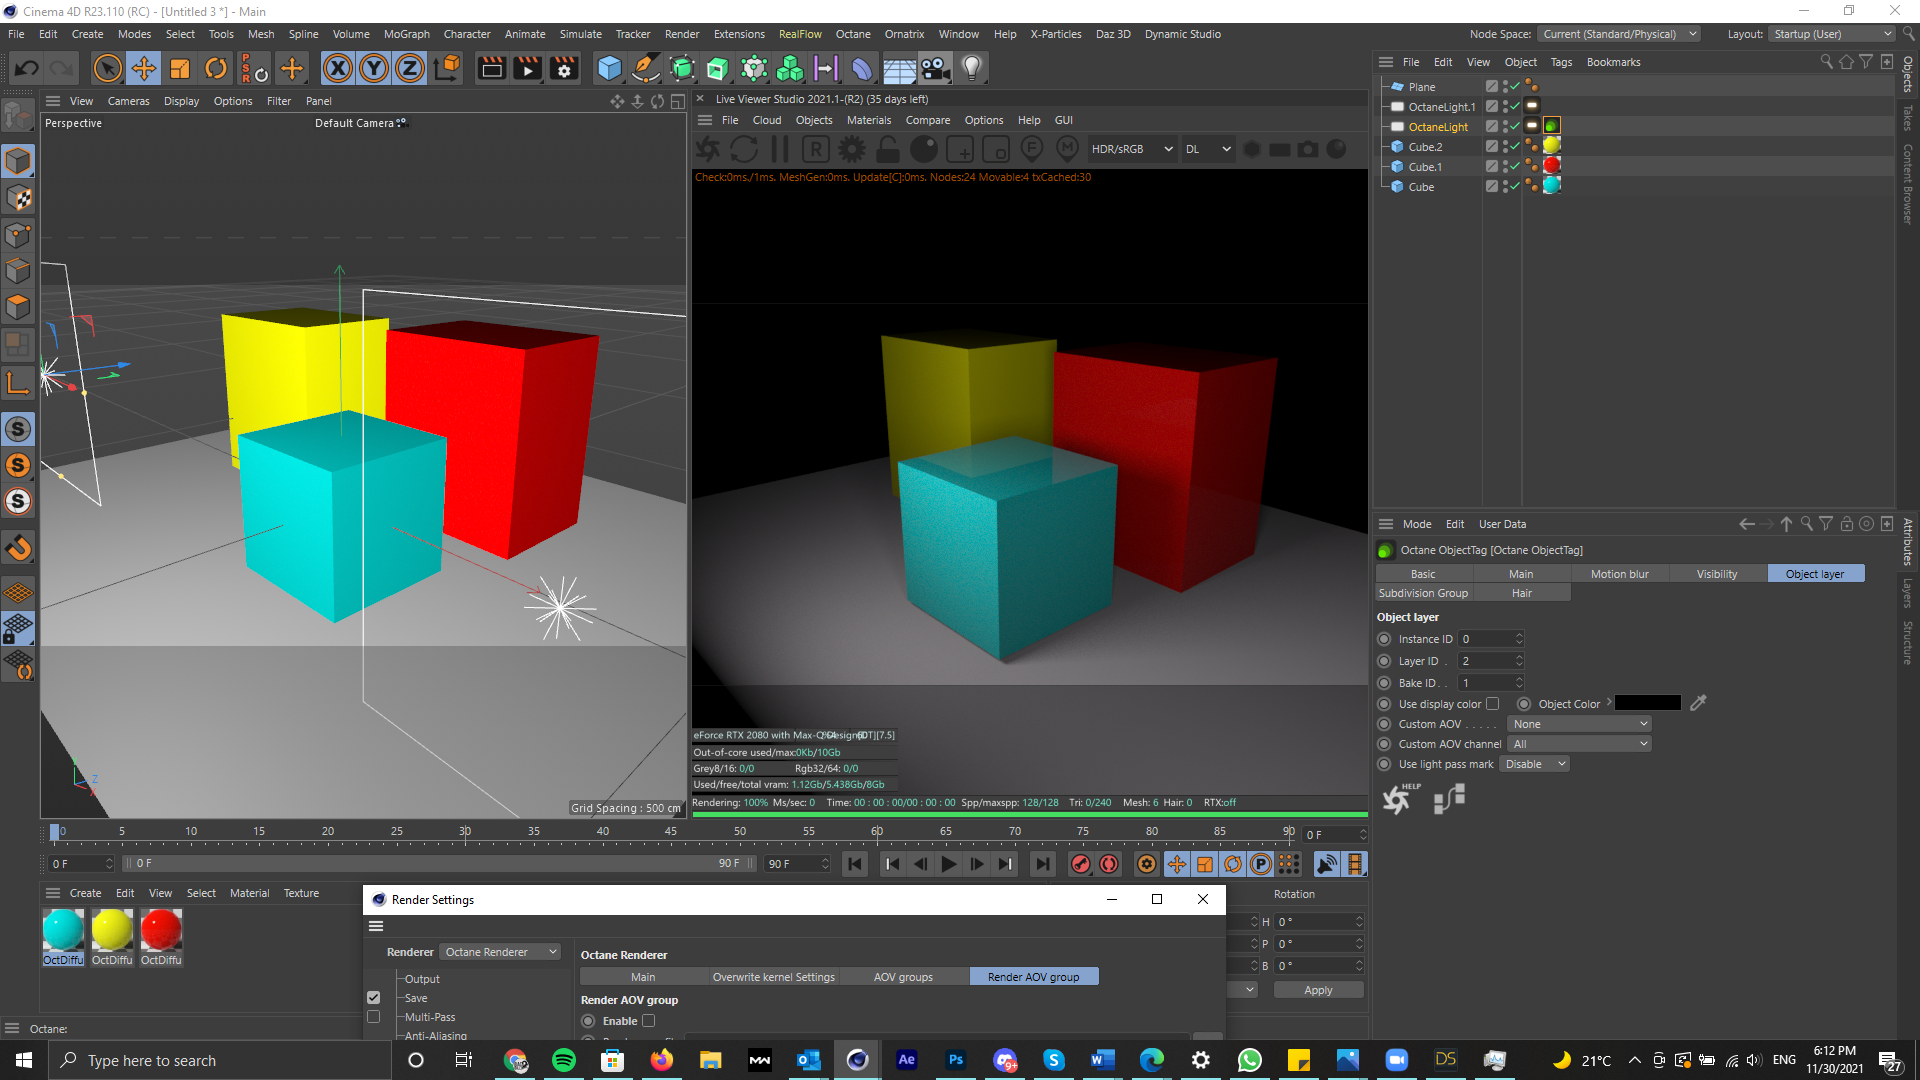Switch to the Visibility tab
The height and width of the screenshot is (1080, 1920).
click(x=1716, y=574)
